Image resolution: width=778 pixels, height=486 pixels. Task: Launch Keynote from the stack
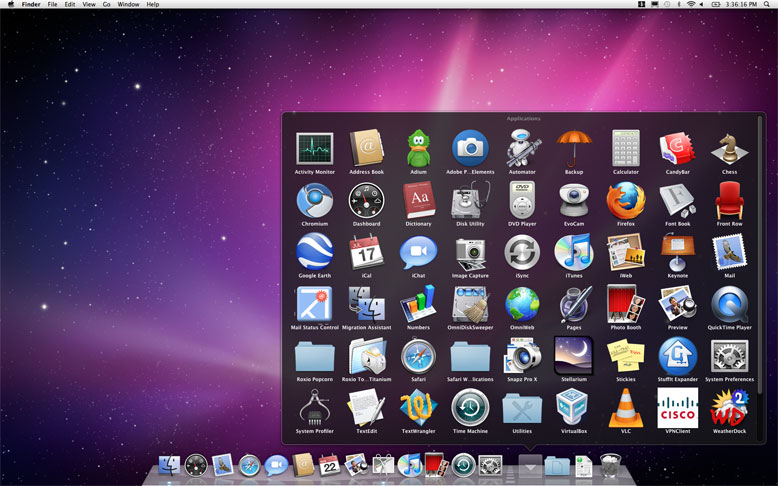(677, 252)
